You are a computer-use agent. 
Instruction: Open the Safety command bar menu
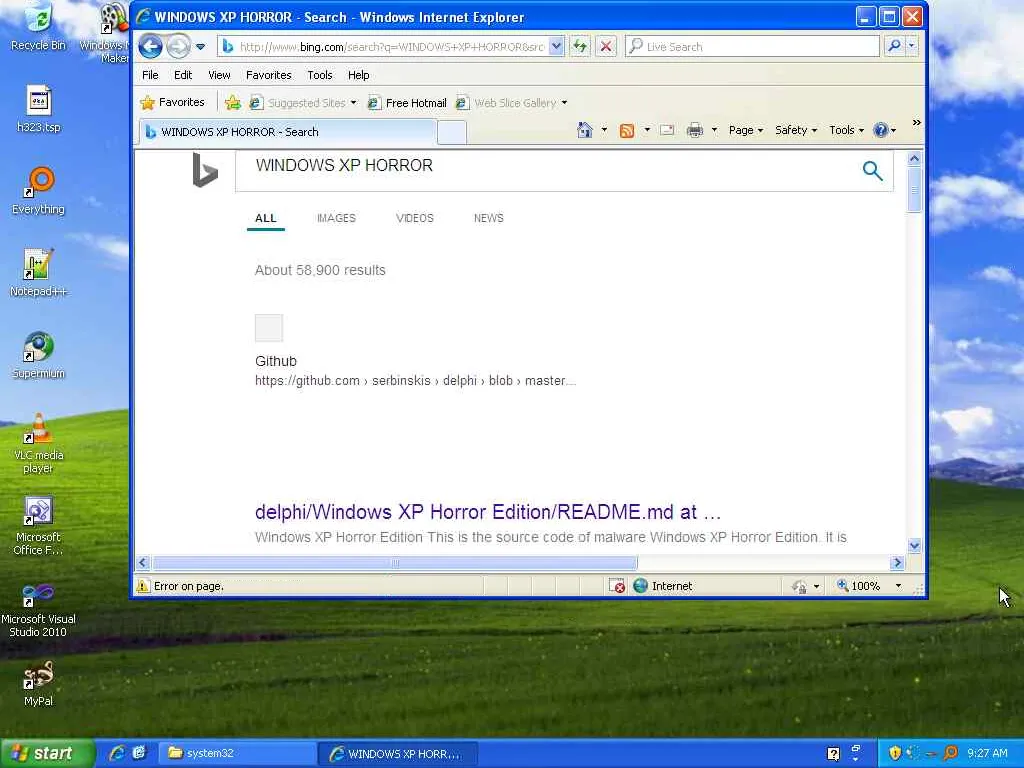(x=795, y=130)
